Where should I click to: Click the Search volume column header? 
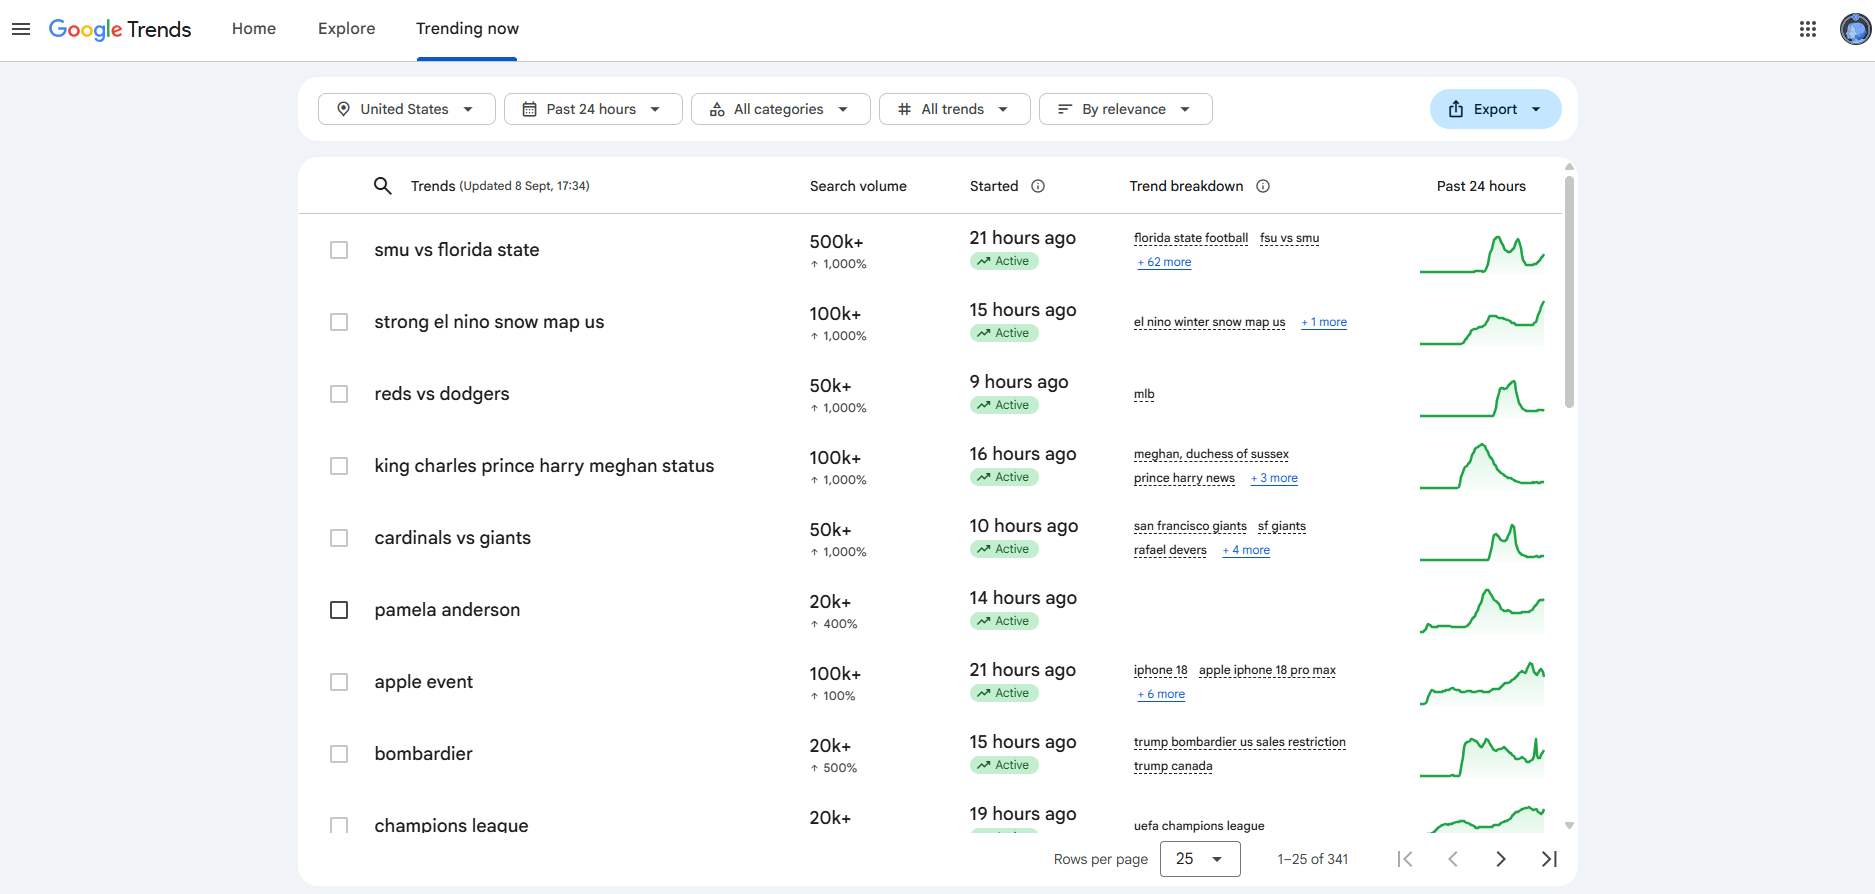[858, 186]
